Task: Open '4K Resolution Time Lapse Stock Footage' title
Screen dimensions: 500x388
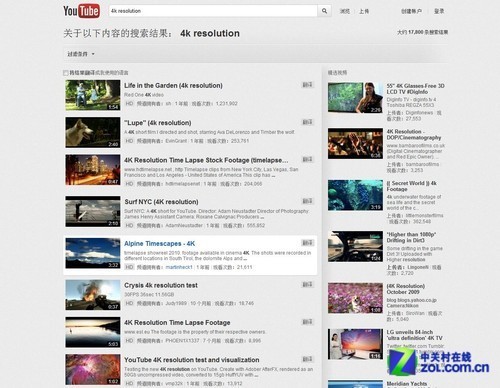Action: 206,160
